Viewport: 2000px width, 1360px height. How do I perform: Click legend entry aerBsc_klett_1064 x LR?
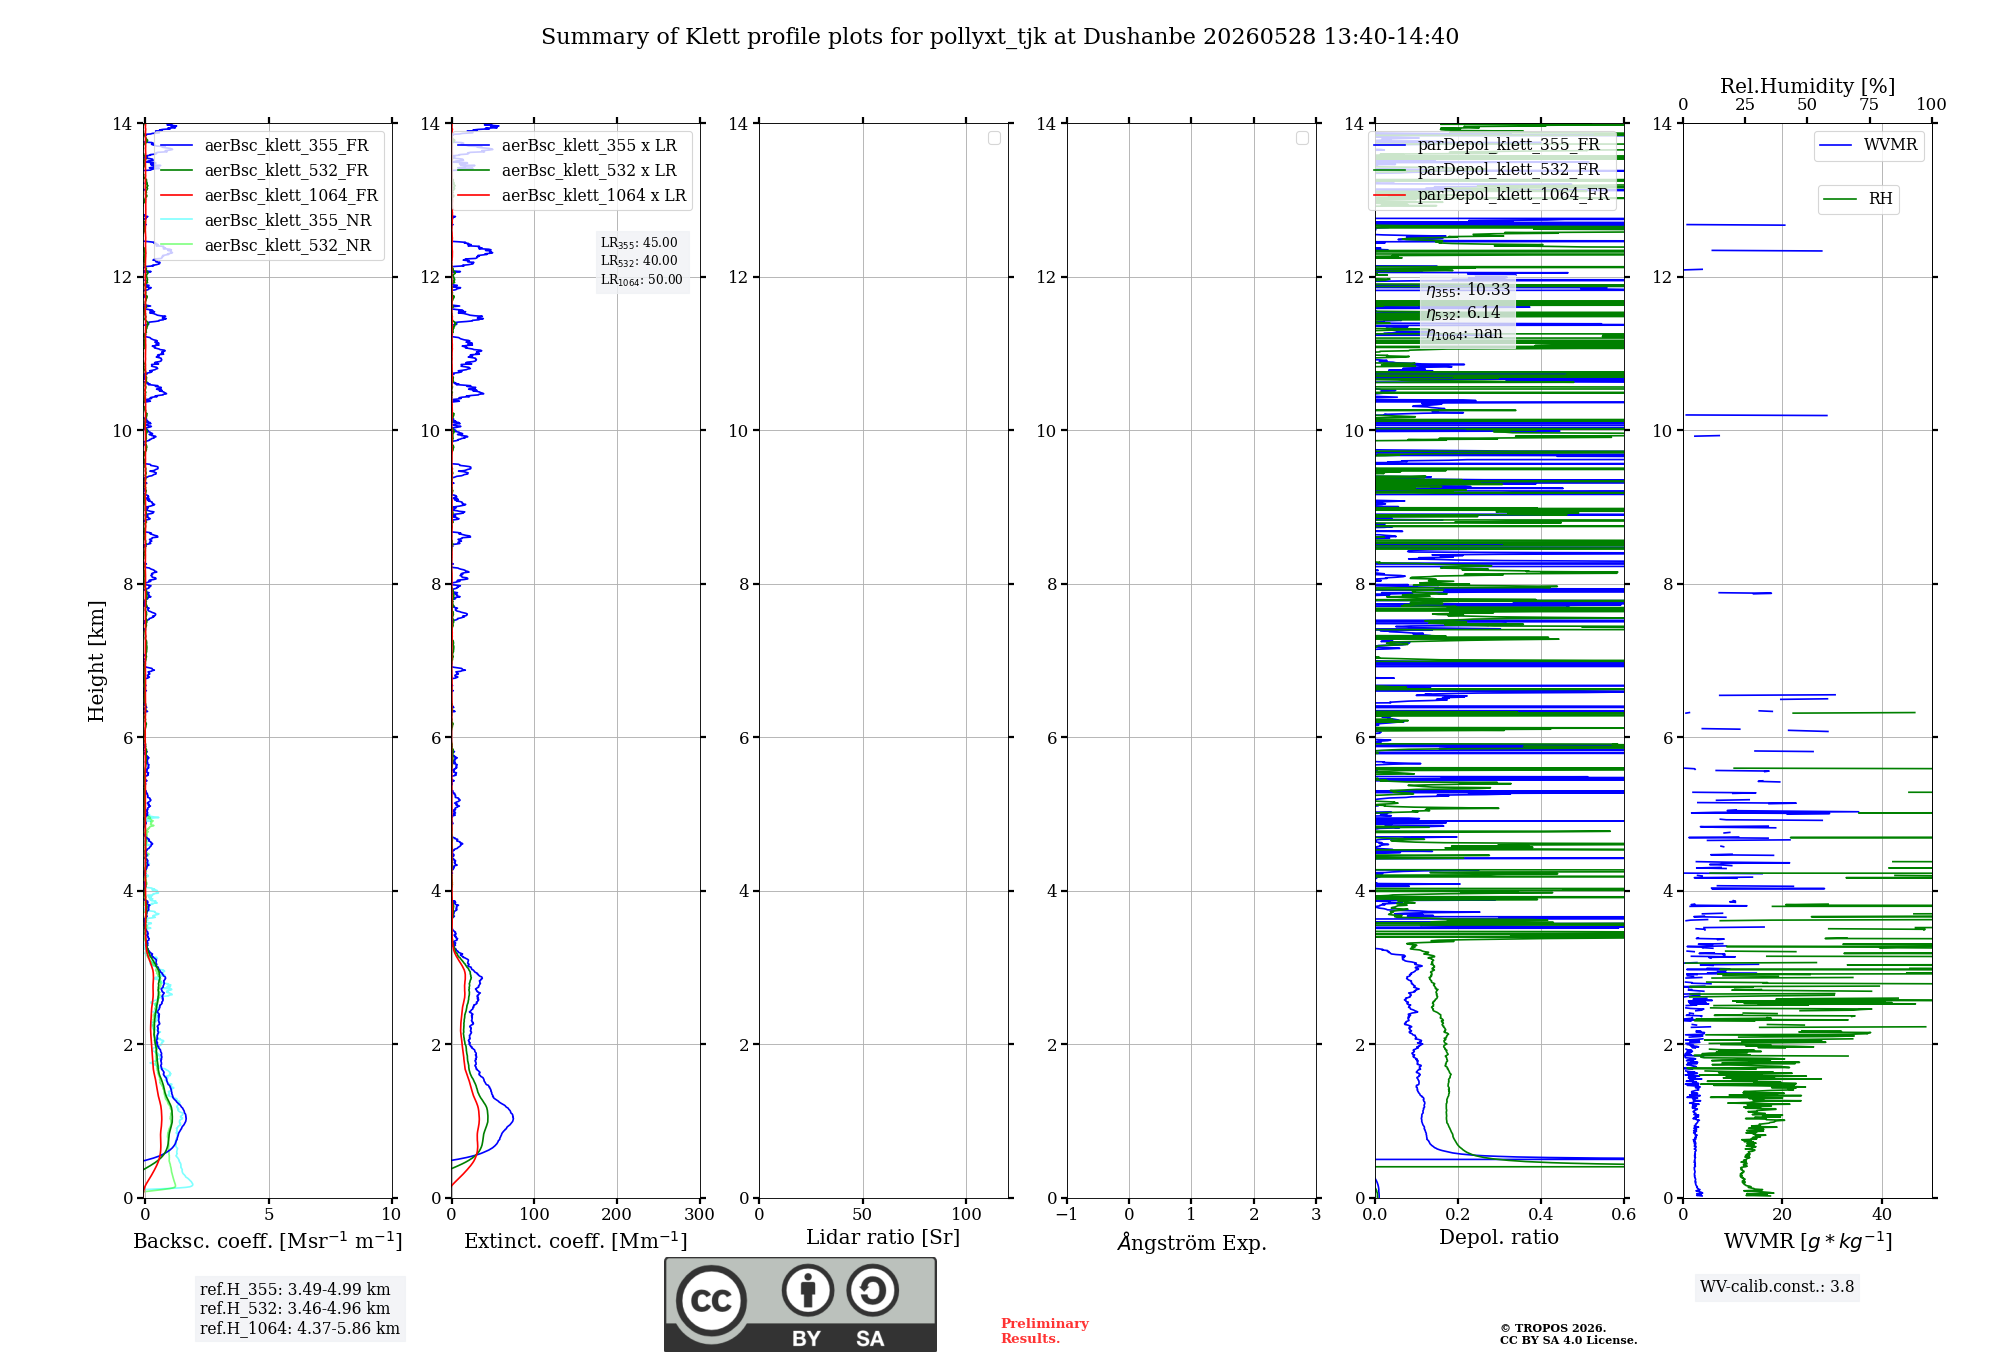pos(572,195)
